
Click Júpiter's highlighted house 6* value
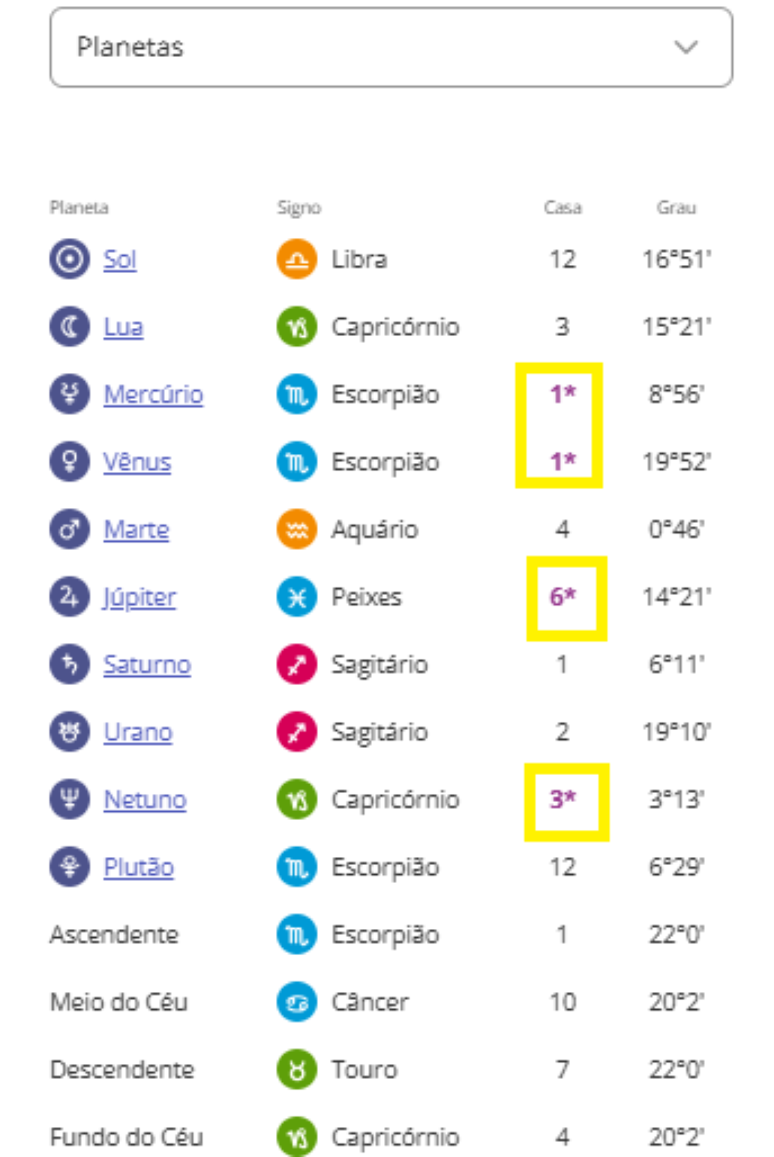pyautogui.click(x=562, y=597)
